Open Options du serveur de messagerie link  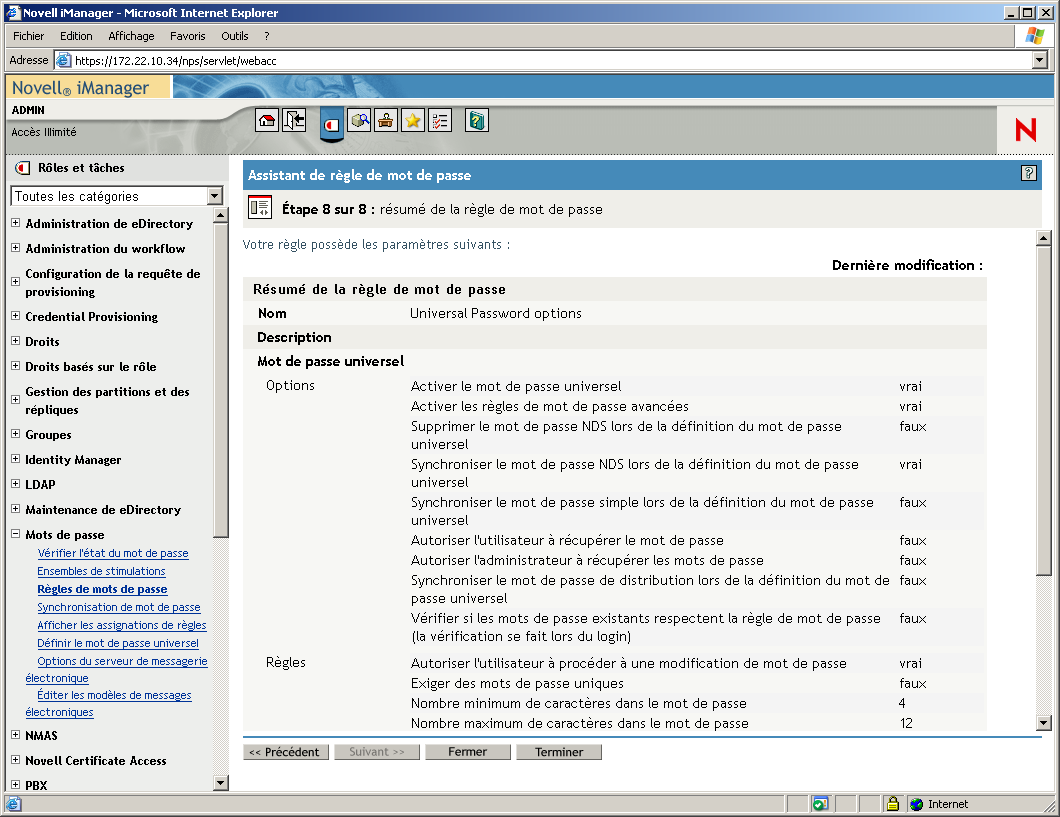[x=122, y=661]
